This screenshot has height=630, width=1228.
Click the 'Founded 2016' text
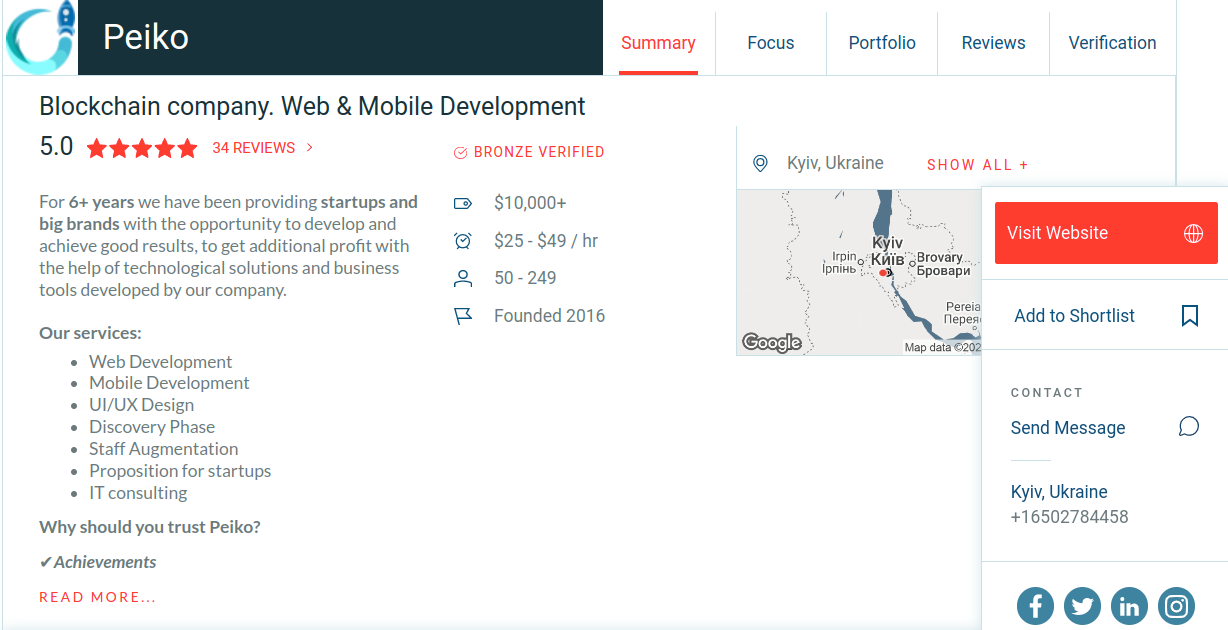(549, 316)
